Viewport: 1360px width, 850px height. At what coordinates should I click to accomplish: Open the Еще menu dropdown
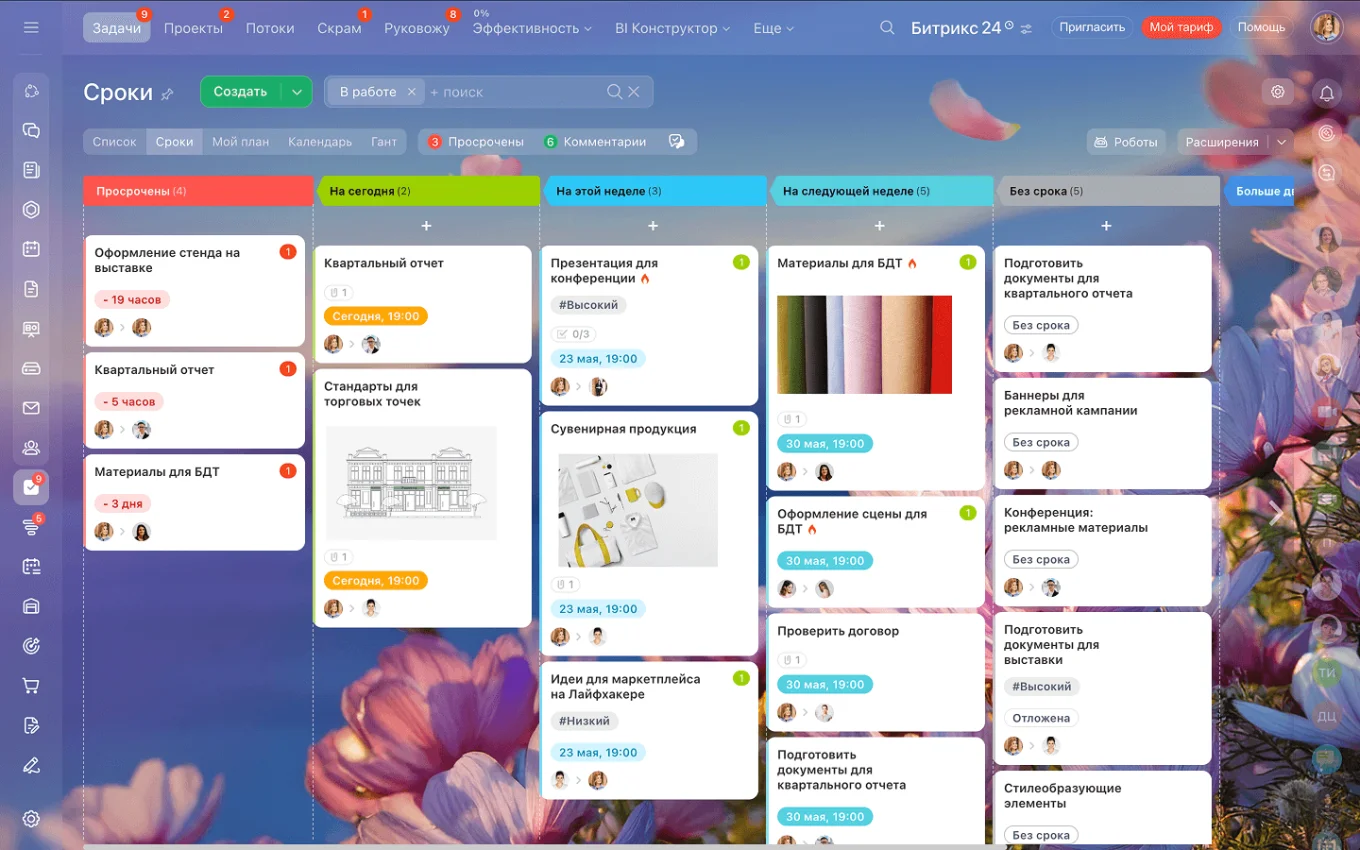[773, 28]
